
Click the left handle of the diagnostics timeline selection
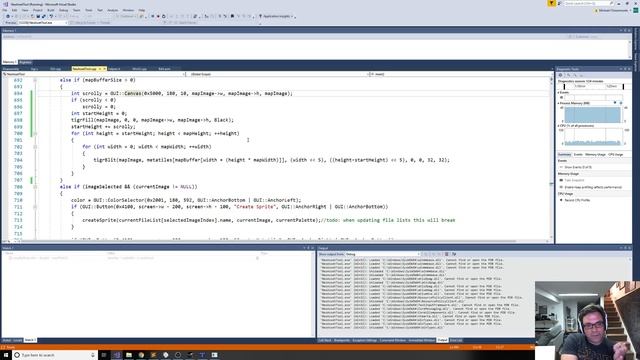point(564,86)
